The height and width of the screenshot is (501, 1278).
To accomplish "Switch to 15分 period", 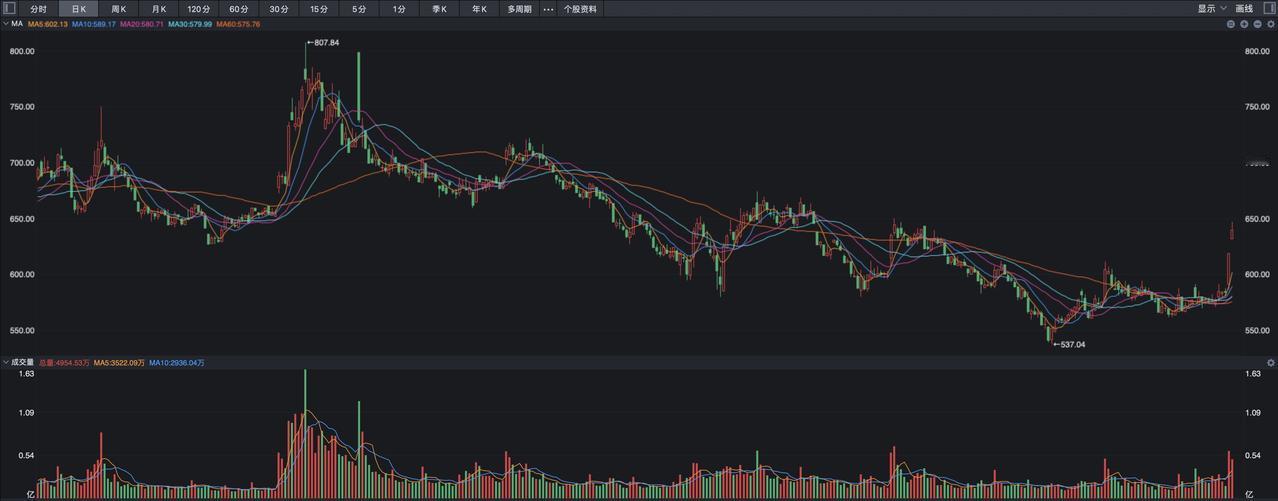I will [318, 8].
